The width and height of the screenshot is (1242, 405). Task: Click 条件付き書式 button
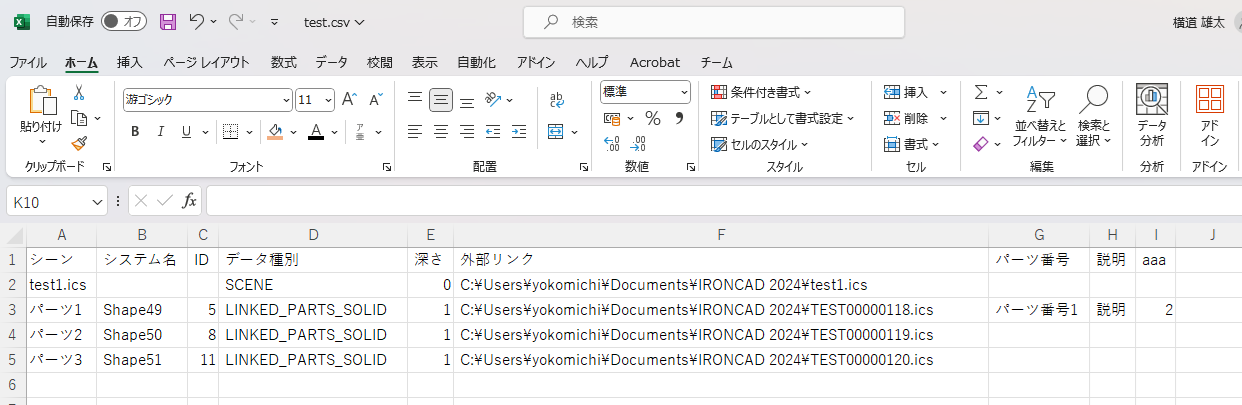tap(761, 92)
